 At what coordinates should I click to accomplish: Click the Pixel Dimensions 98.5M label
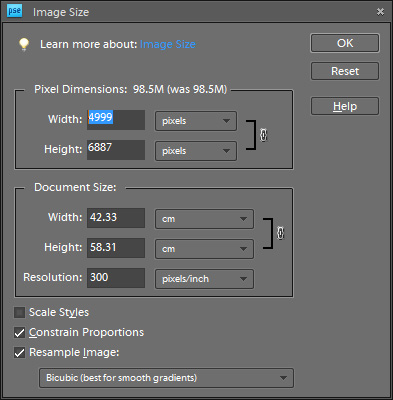pyautogui.click(x=131, y=89)
